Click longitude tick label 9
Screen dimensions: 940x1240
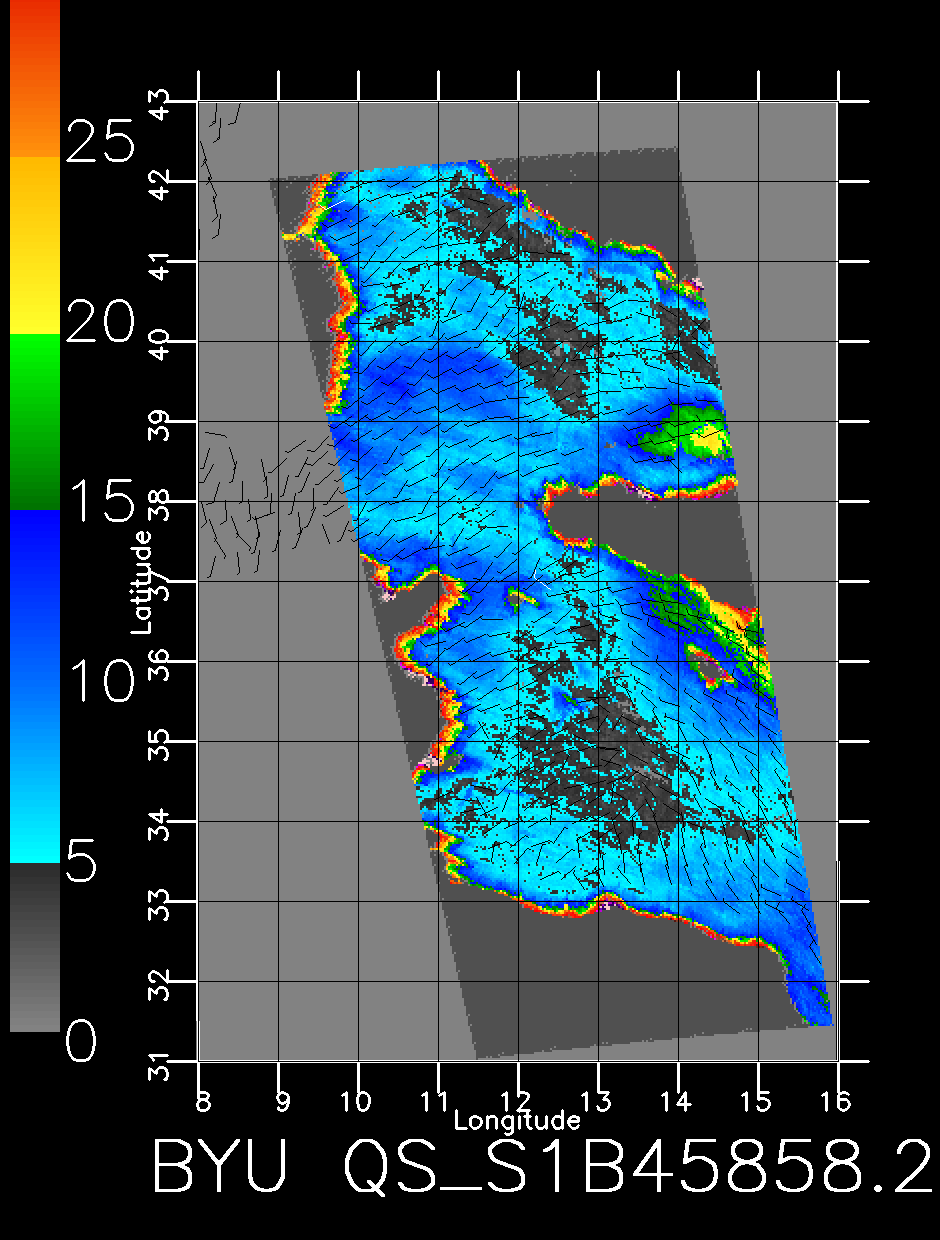pos(281,1101)
